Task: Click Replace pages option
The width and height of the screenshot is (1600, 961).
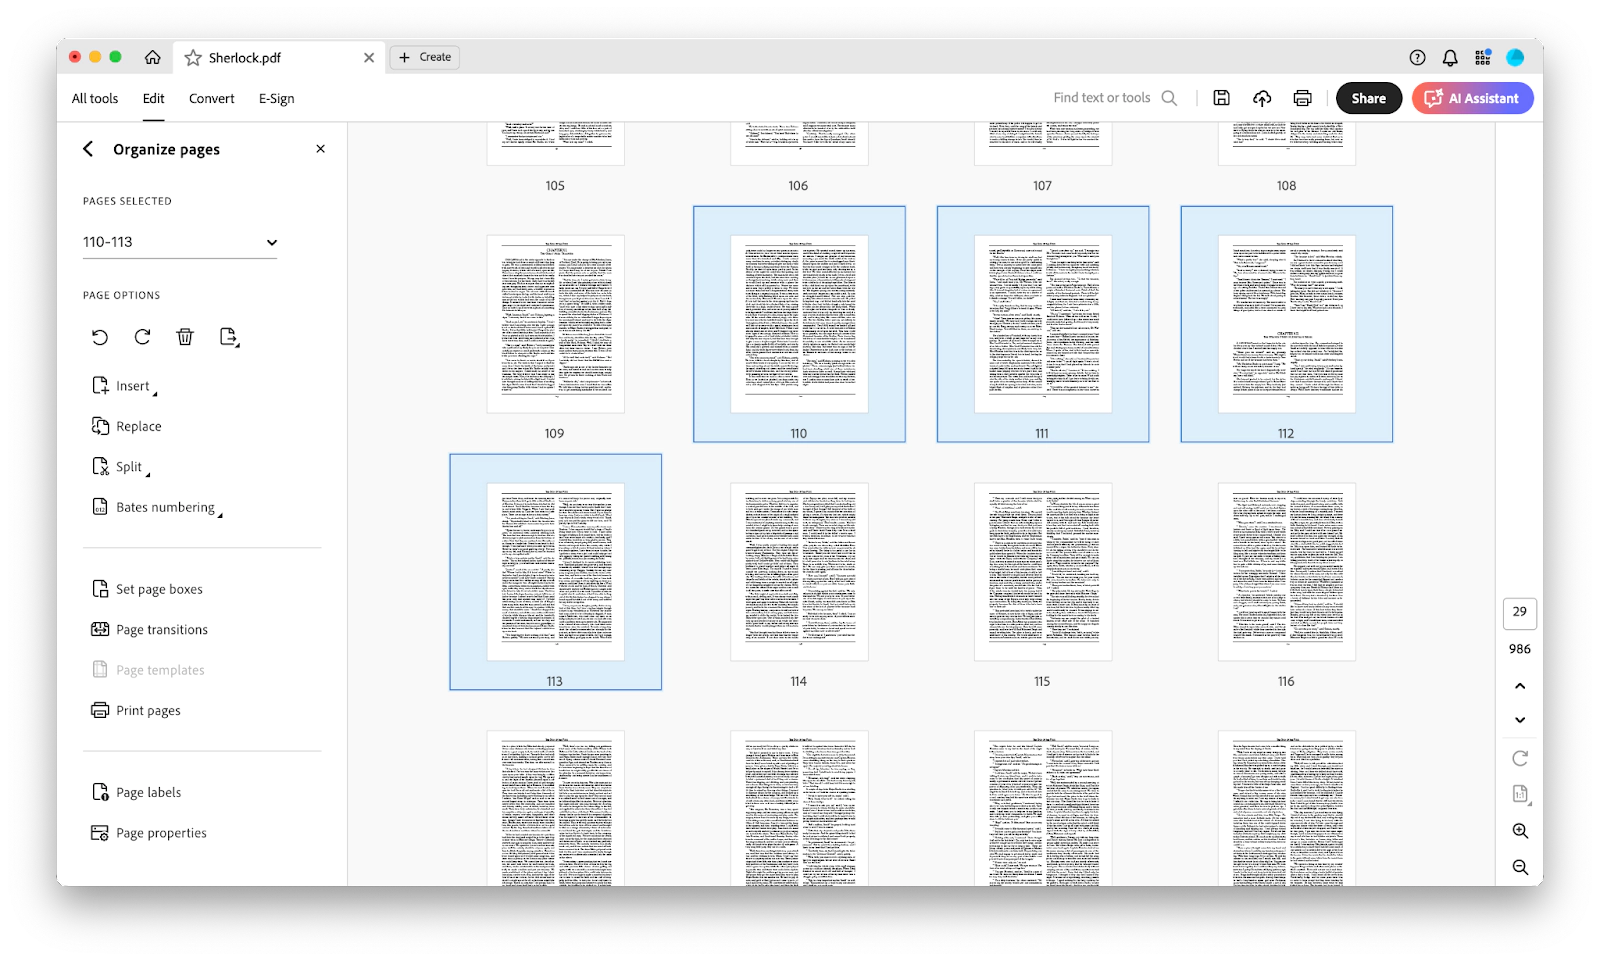Action: tap(127, 426)
